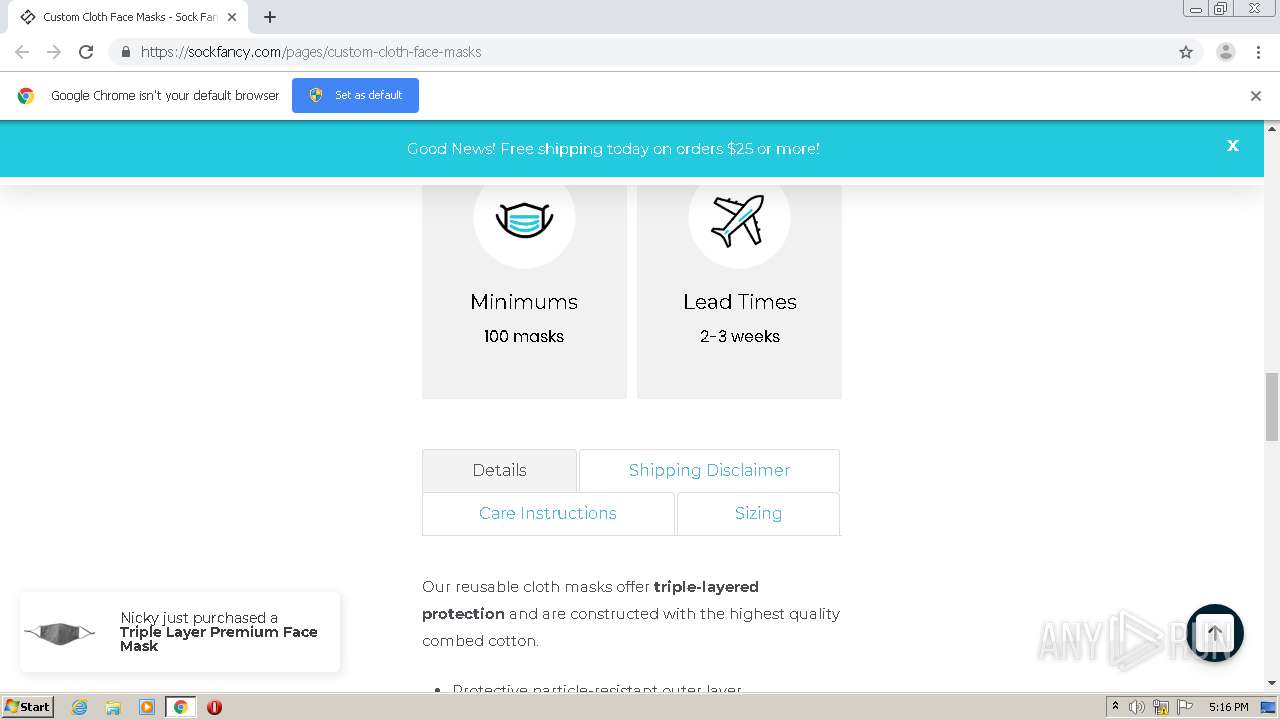Open a new tab with the plus icon
This screenshot has width=1280, height=720.
270,17
